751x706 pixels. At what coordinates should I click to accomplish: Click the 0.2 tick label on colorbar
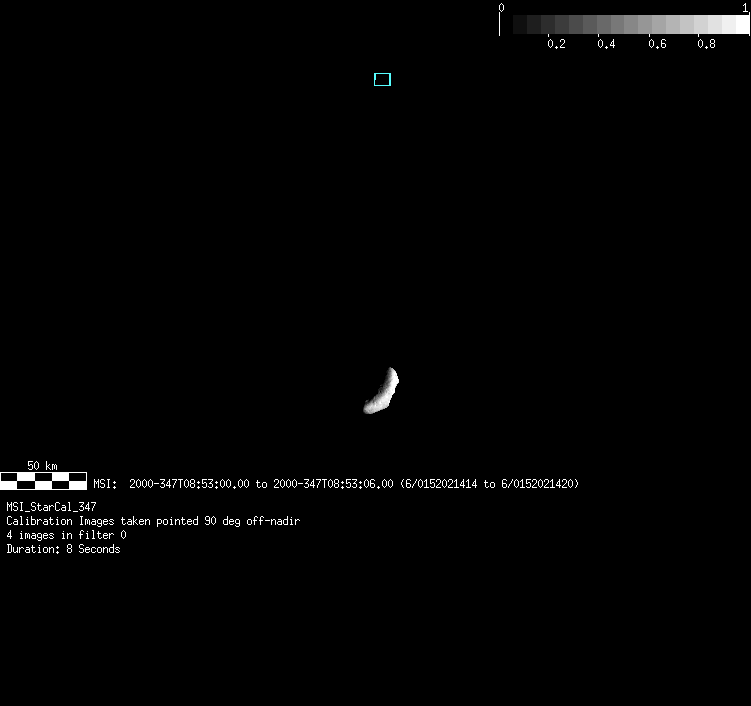[x=556, y=44]
